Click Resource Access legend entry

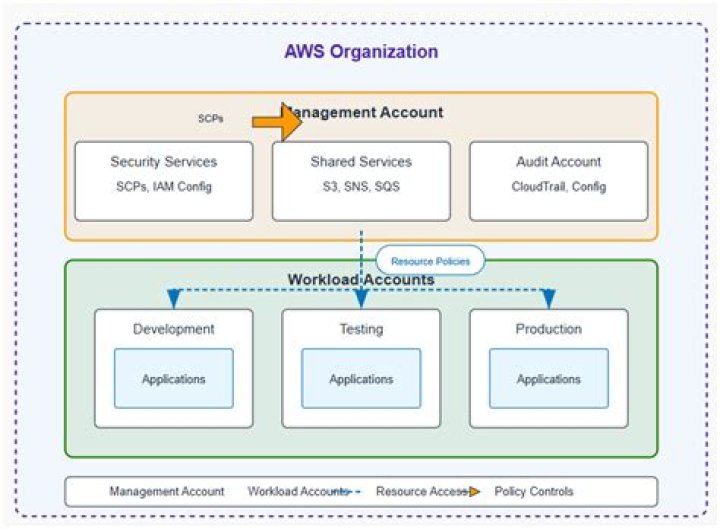pos(422,491)
